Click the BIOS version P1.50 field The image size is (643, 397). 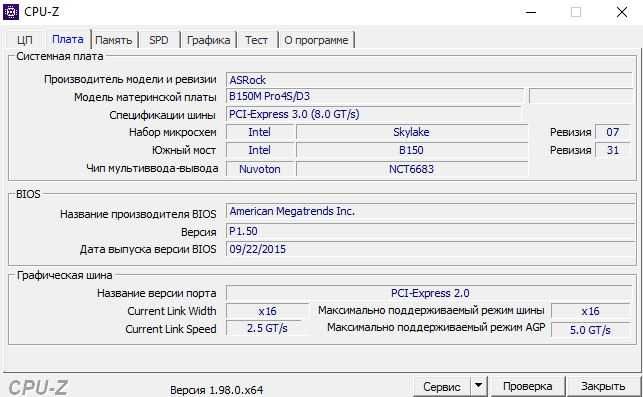(430, 231)
